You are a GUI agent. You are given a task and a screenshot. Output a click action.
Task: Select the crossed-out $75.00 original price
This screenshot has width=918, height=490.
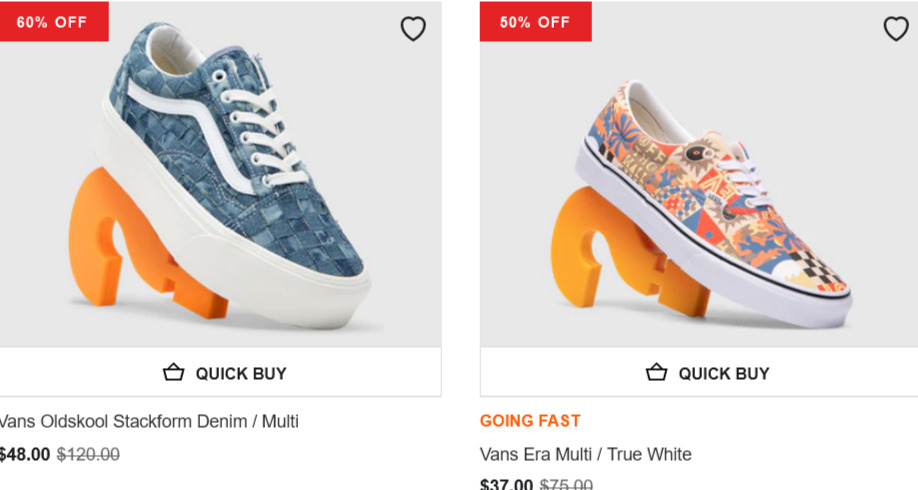click(566, 485)
